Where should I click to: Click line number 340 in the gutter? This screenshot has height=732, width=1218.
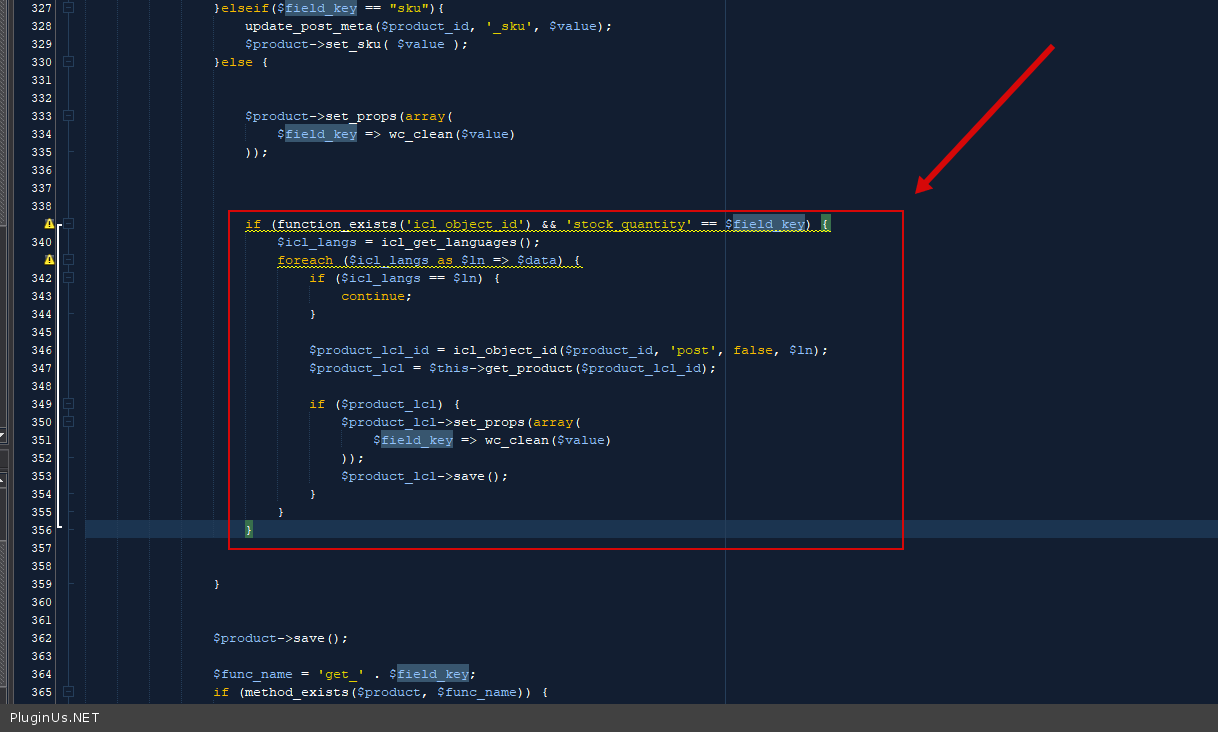[x=41, y=242]
